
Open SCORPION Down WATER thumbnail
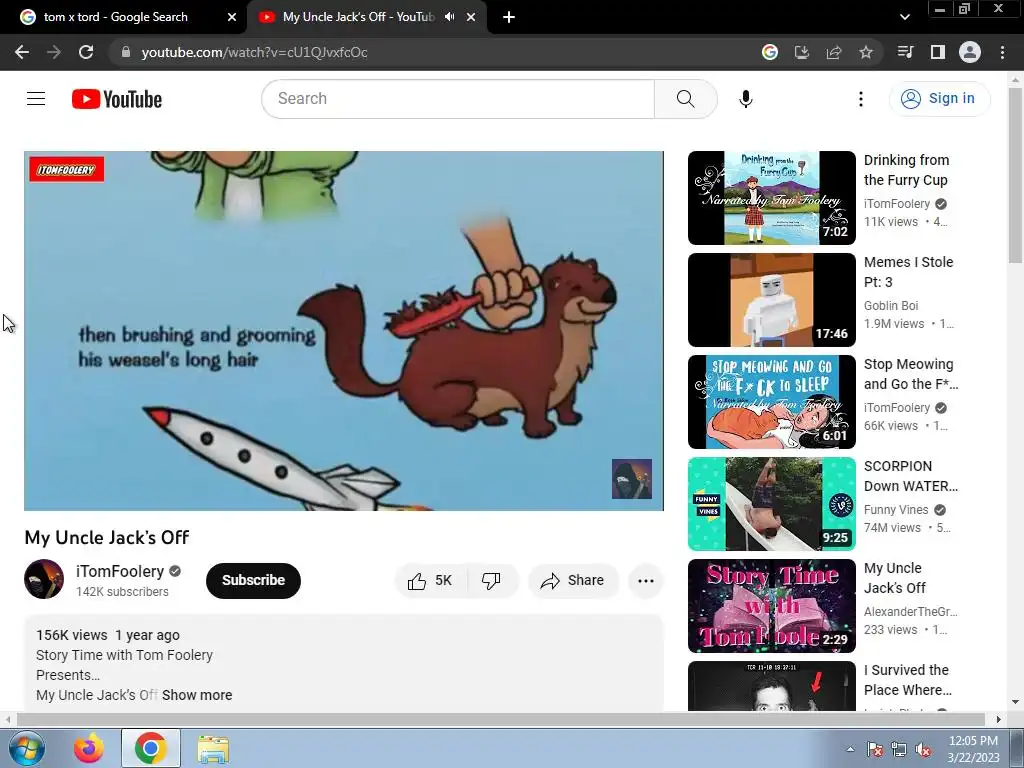click(771, 504)
